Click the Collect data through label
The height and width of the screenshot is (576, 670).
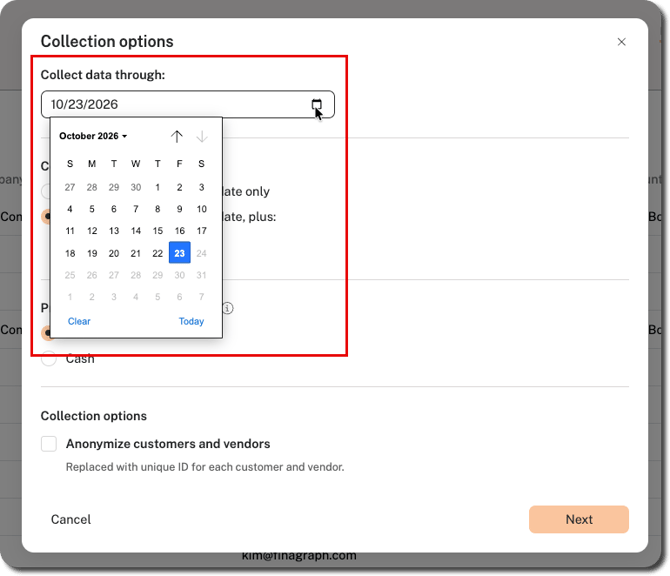103,75
